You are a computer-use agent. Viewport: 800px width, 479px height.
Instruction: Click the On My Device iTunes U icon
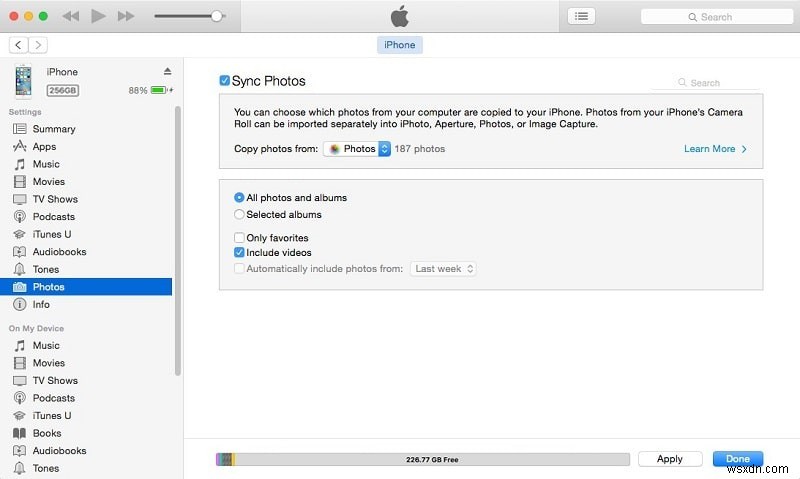point(19,416)
